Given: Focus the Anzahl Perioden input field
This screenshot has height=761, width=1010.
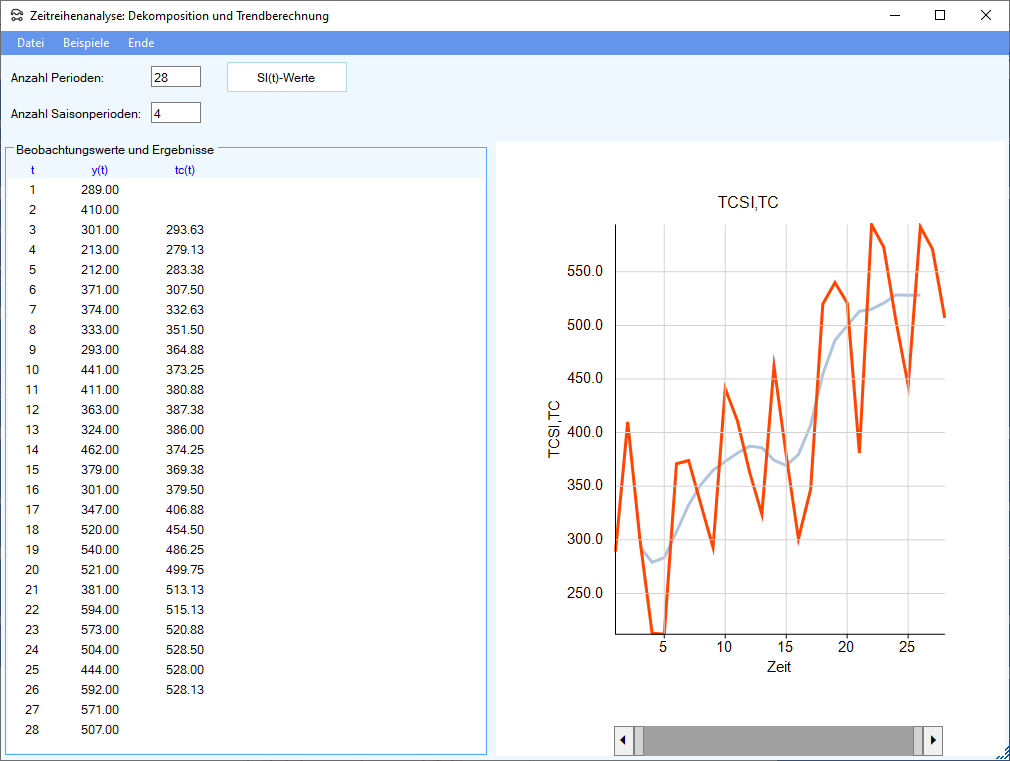Looking at the screenshot, I should point(176,77).
